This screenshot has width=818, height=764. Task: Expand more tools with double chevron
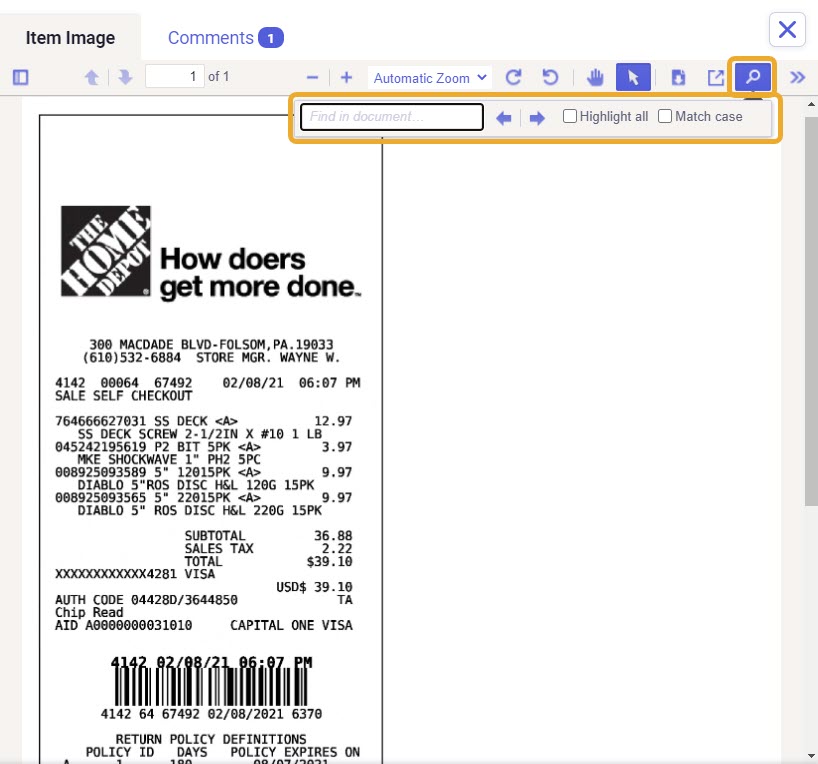797,77
